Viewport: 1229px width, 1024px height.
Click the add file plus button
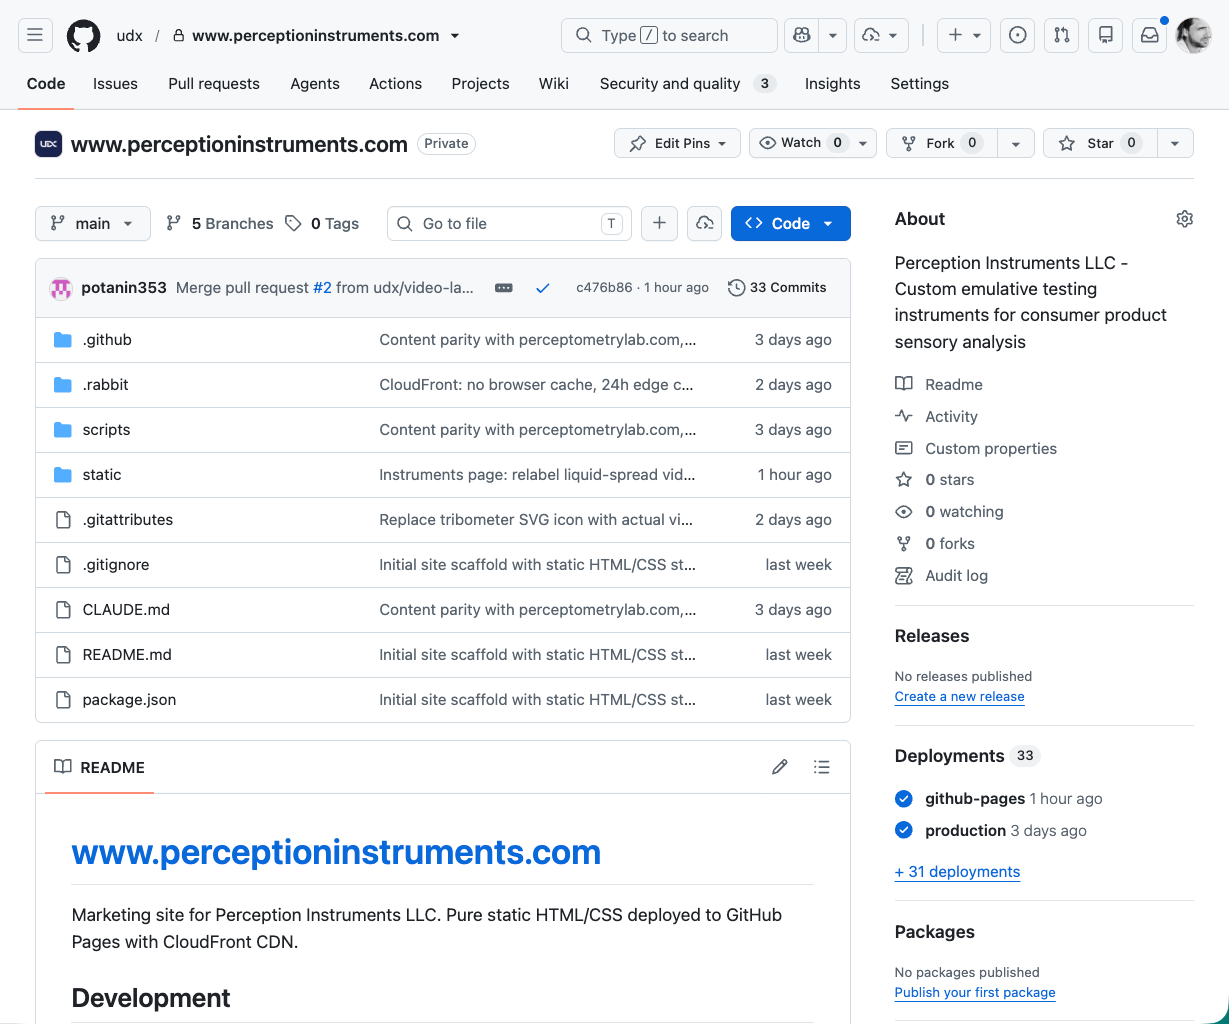[659, 224]
